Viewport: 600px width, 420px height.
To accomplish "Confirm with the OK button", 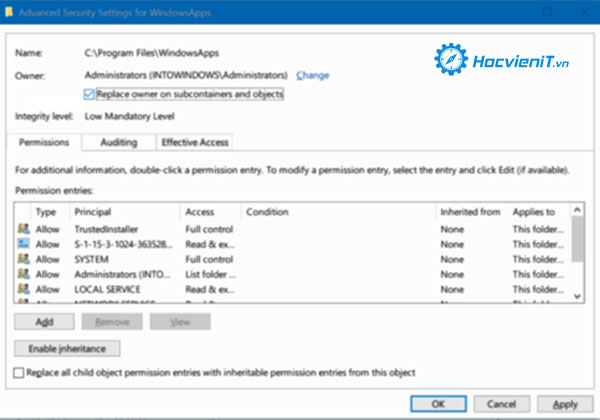I will (439, 404).
